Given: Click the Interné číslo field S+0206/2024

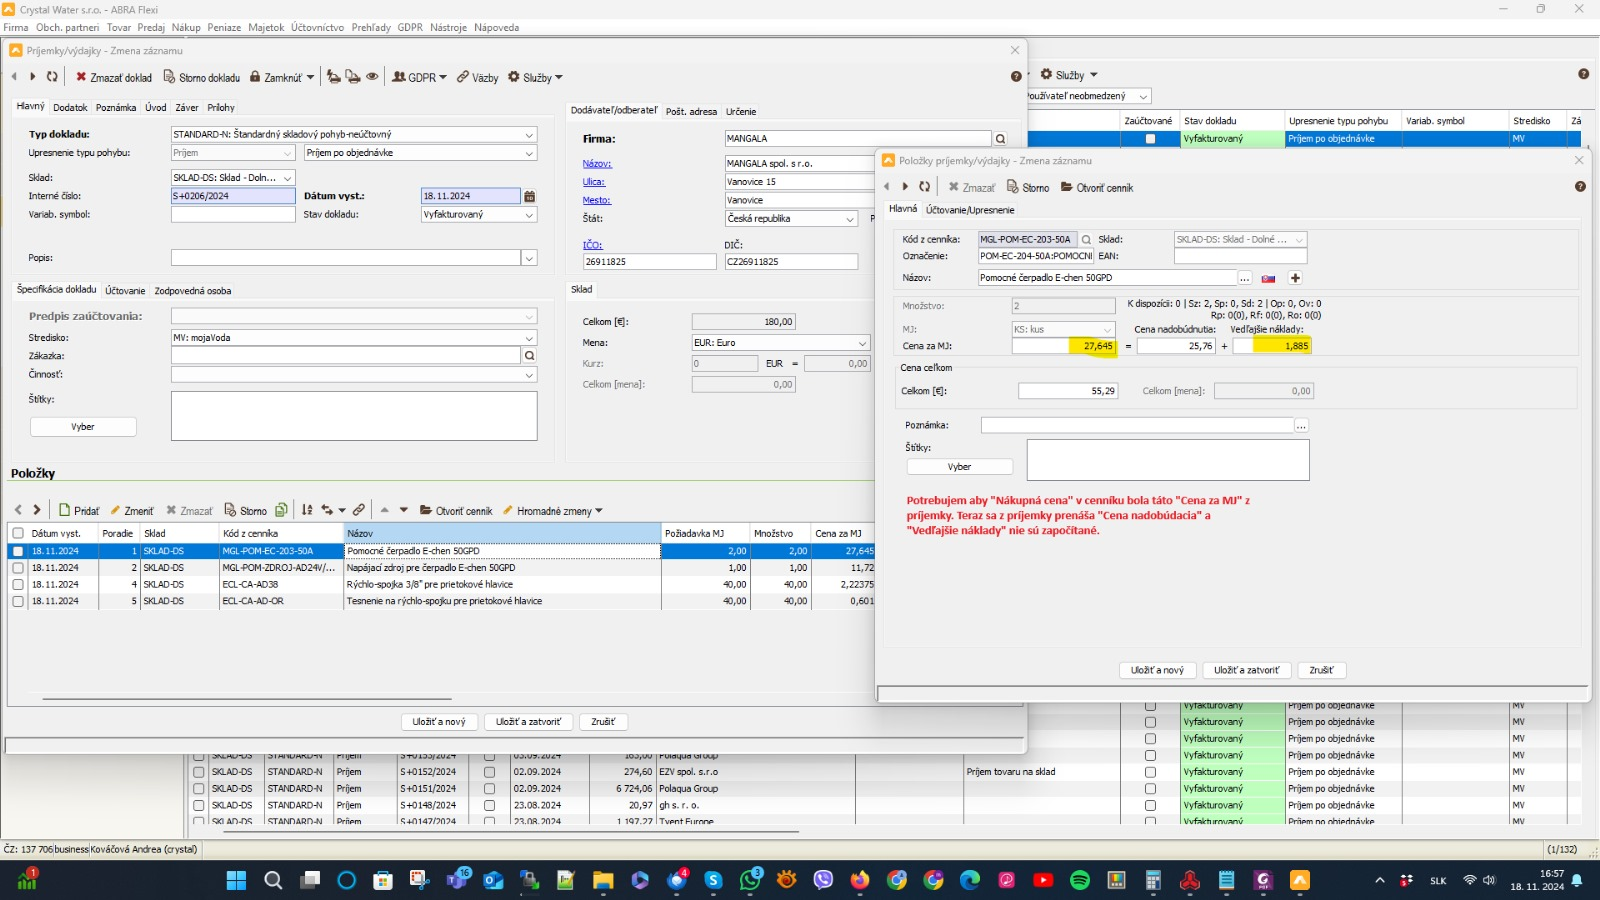Looking at the screenshot, I should coord(233,196).
